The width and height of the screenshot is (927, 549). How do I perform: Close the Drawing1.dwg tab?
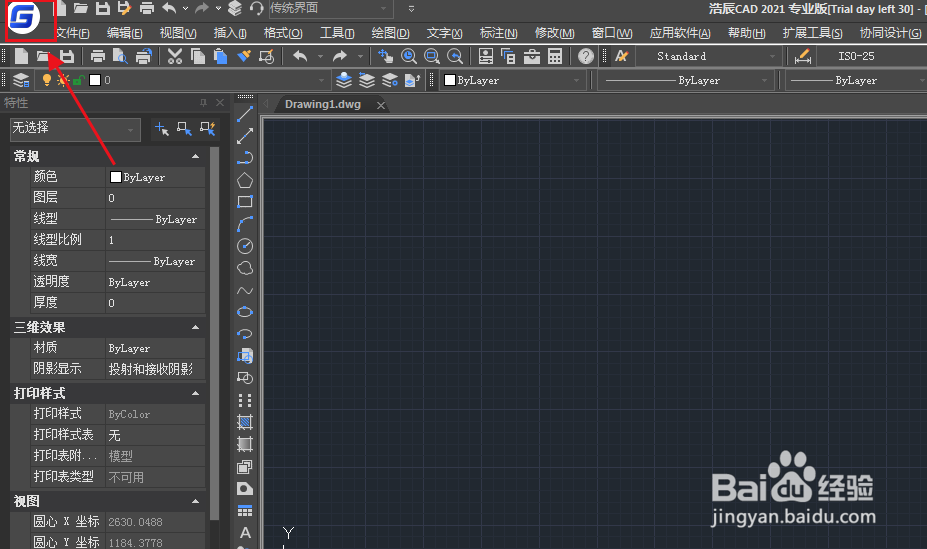[381, 105]
